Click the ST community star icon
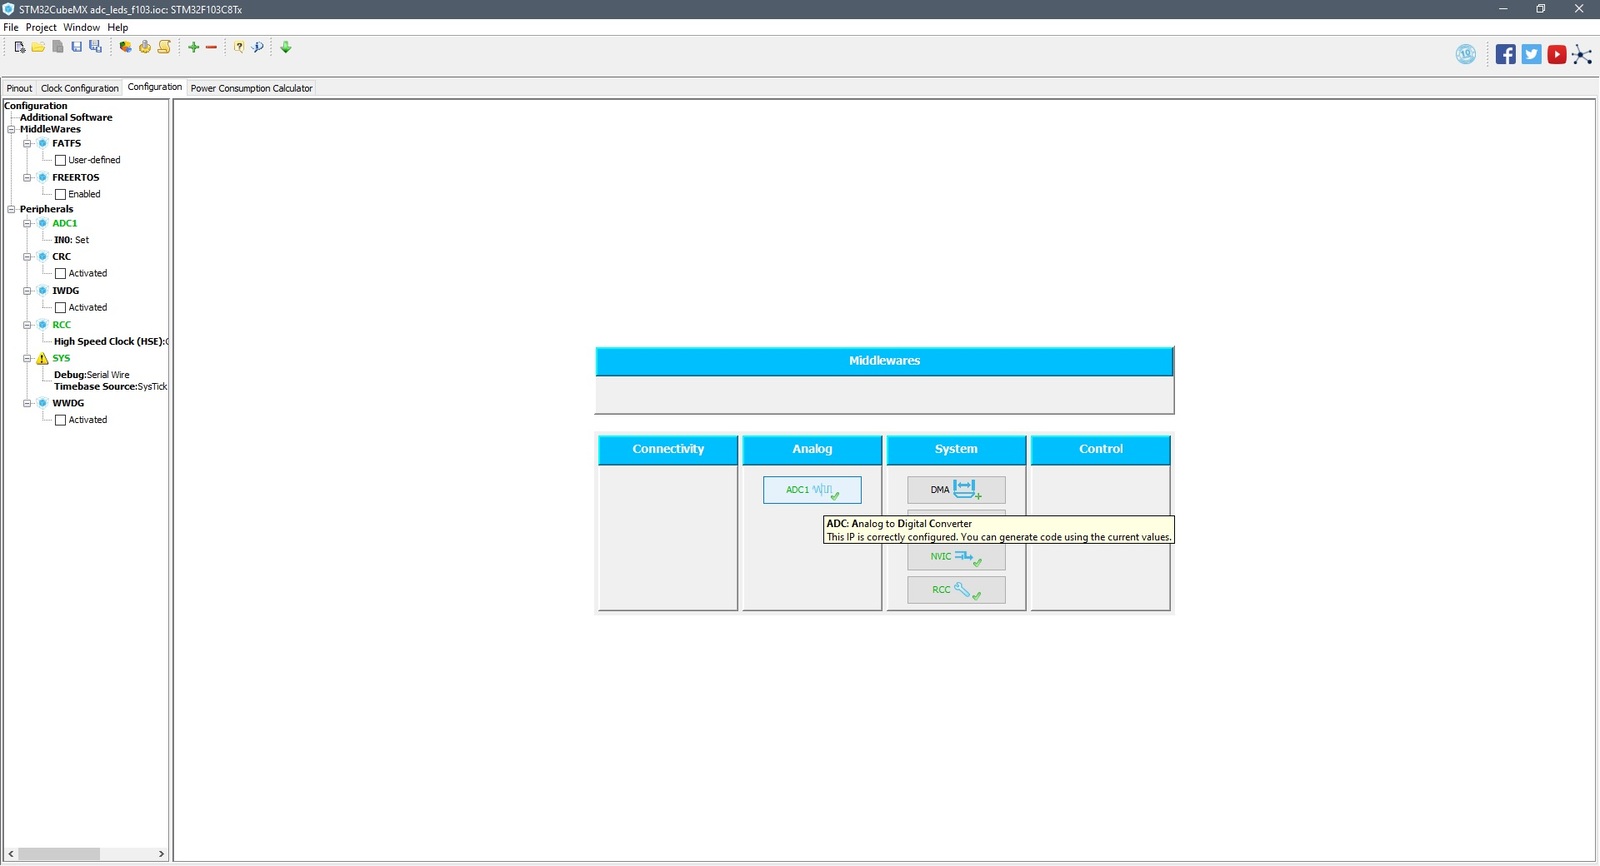 (1582, 54)
